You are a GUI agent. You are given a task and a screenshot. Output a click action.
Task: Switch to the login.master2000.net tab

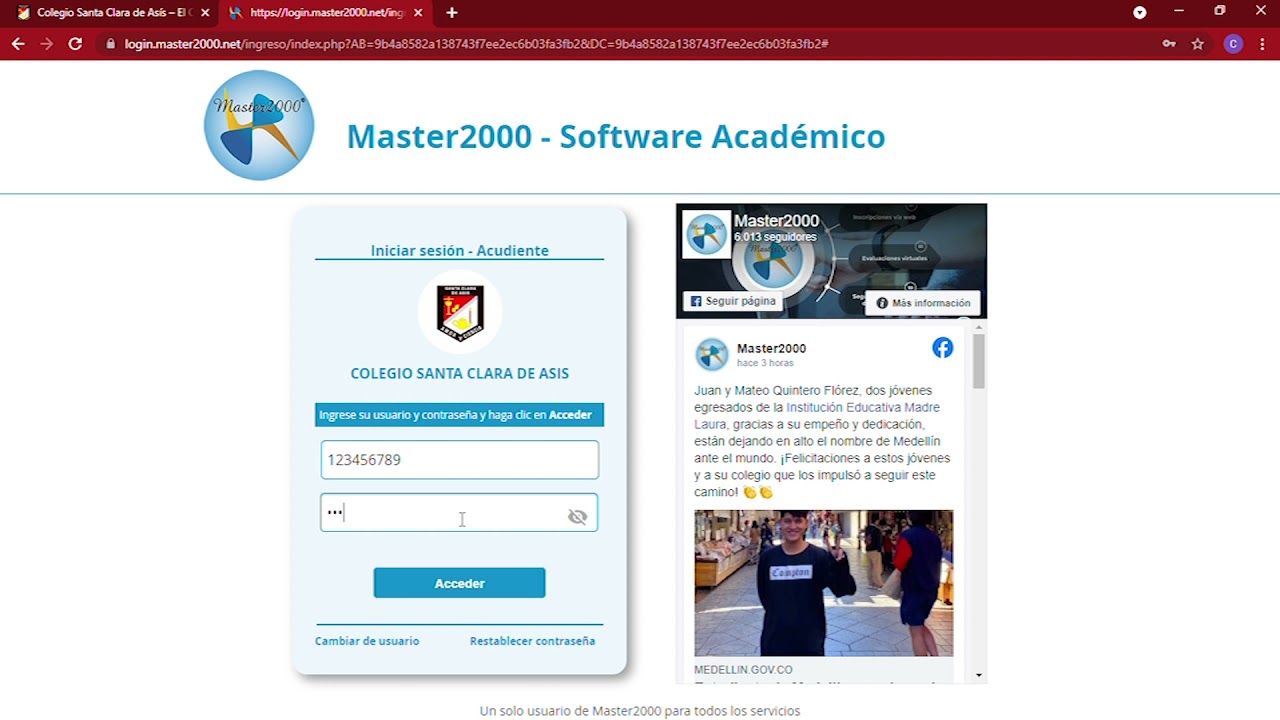point(326,13)
